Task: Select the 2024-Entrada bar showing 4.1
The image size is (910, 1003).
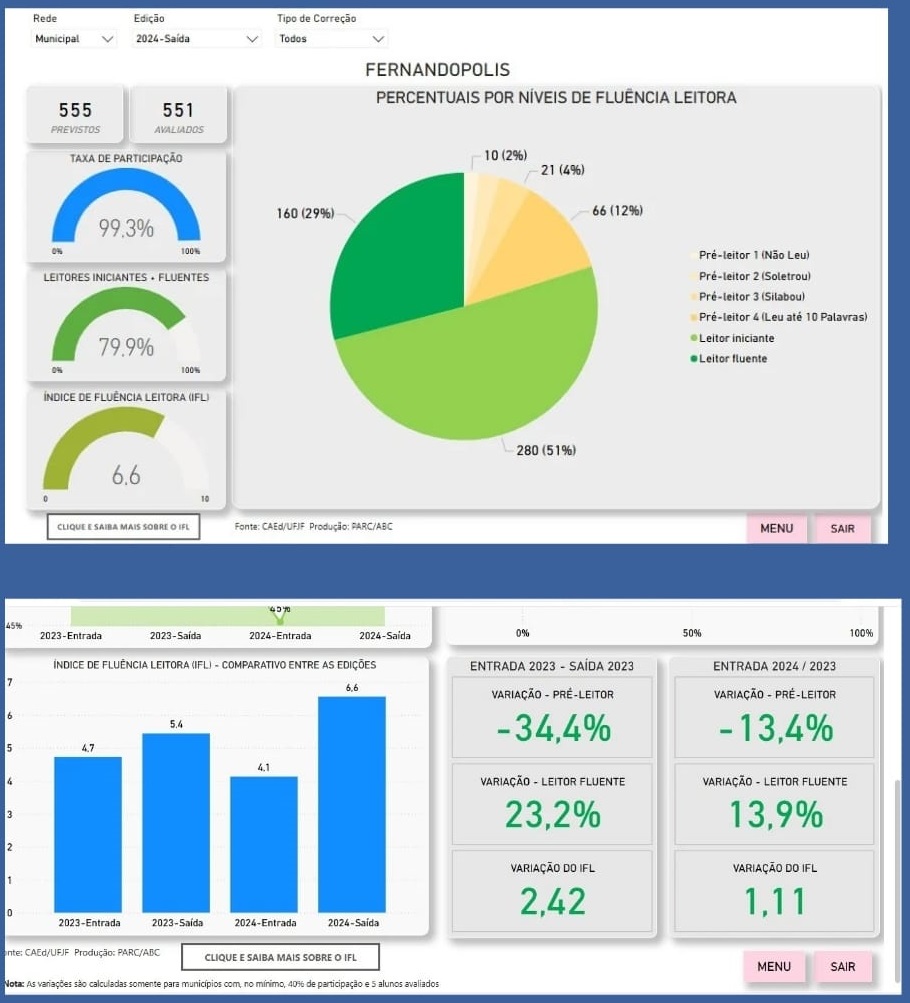Action: (x=264, y=843)
